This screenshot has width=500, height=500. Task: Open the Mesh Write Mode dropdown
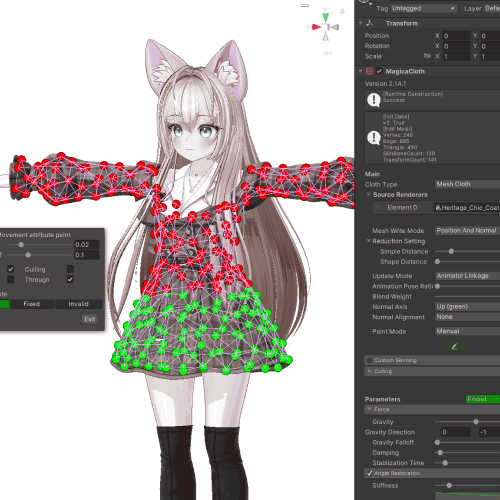pyautogui.click(x=468, y=231)
